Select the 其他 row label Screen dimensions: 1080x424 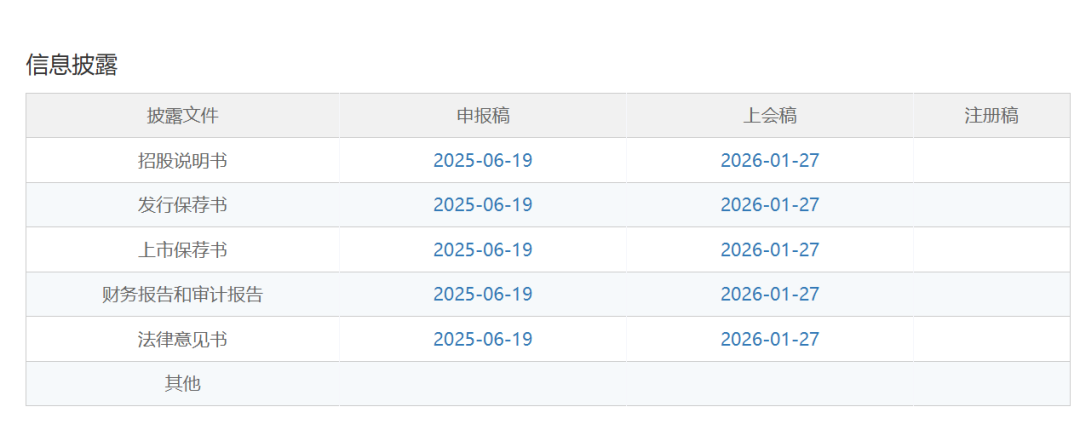tap(183, 383)
